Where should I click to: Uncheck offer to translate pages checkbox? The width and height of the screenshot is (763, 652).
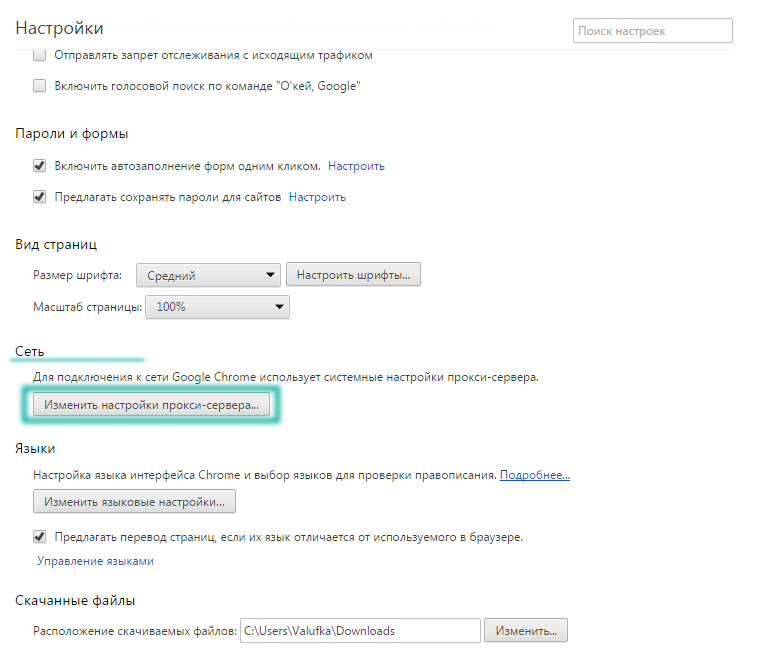(39, 537)
